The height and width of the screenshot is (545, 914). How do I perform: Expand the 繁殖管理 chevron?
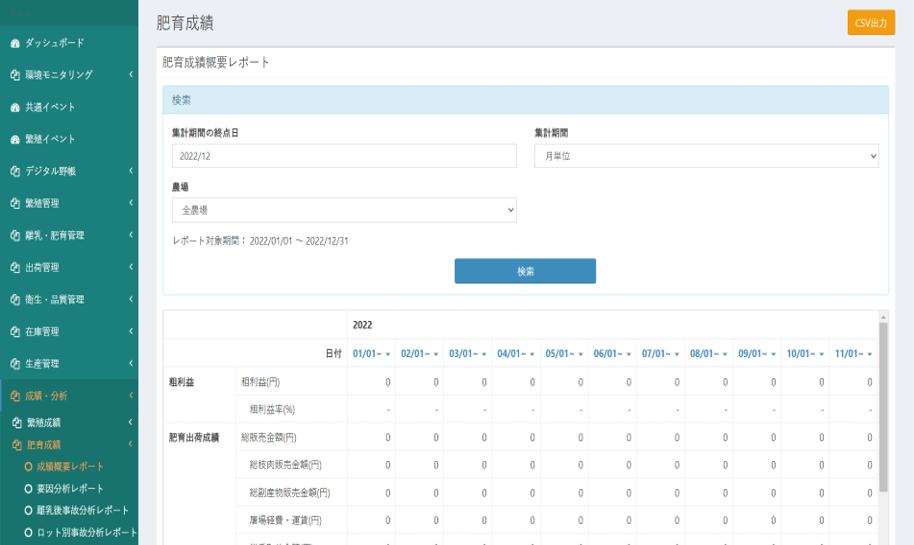[x=131, y=203]
